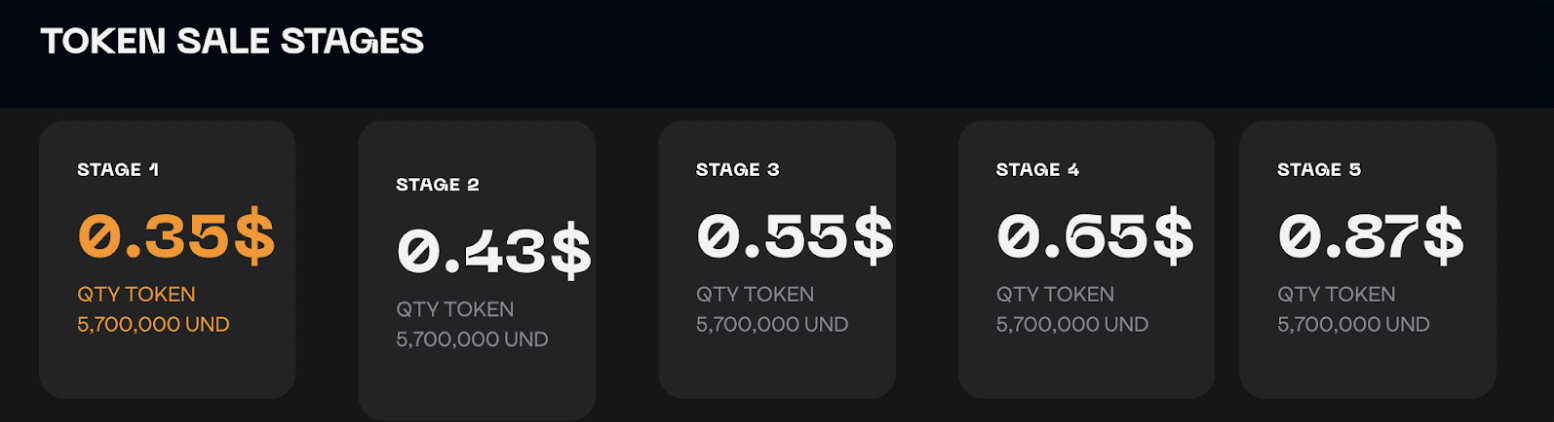
Task: Select Stage 1's orange 5,700,000 UND amount
Action: (x=153, y=324)
